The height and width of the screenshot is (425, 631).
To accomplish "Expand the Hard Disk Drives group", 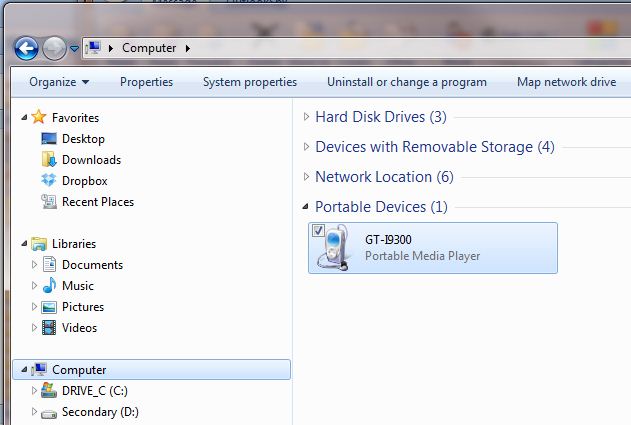I will point(306,117).
